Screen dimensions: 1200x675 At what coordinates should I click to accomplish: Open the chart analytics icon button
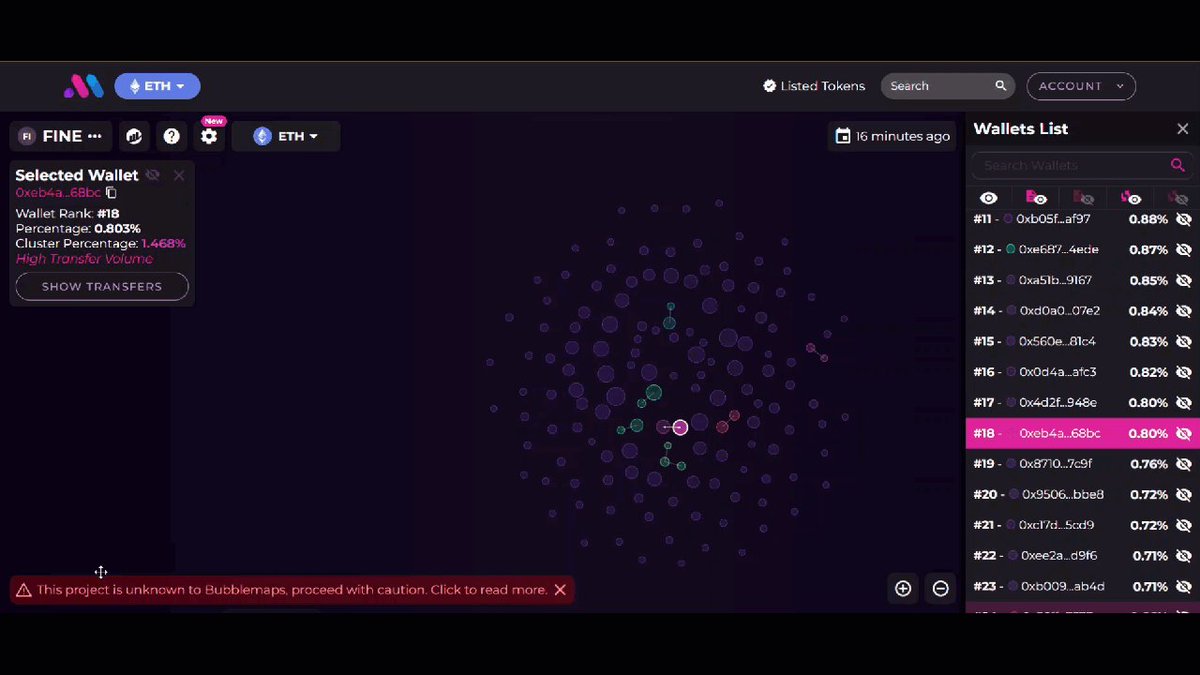(x=134, y=136)
